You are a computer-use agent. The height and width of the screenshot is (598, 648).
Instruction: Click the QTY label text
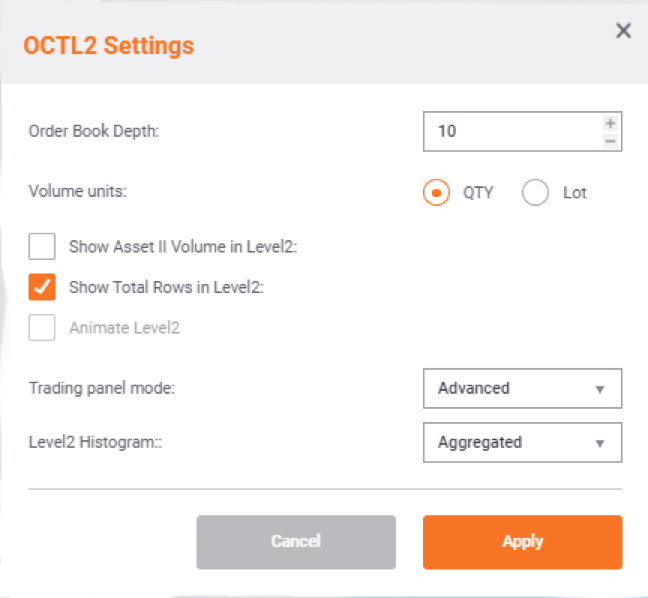[x=478, y=193]
